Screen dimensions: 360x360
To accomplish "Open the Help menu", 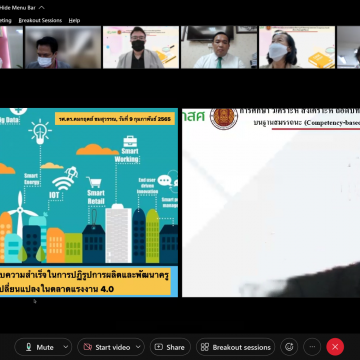I will pos(74,20).
